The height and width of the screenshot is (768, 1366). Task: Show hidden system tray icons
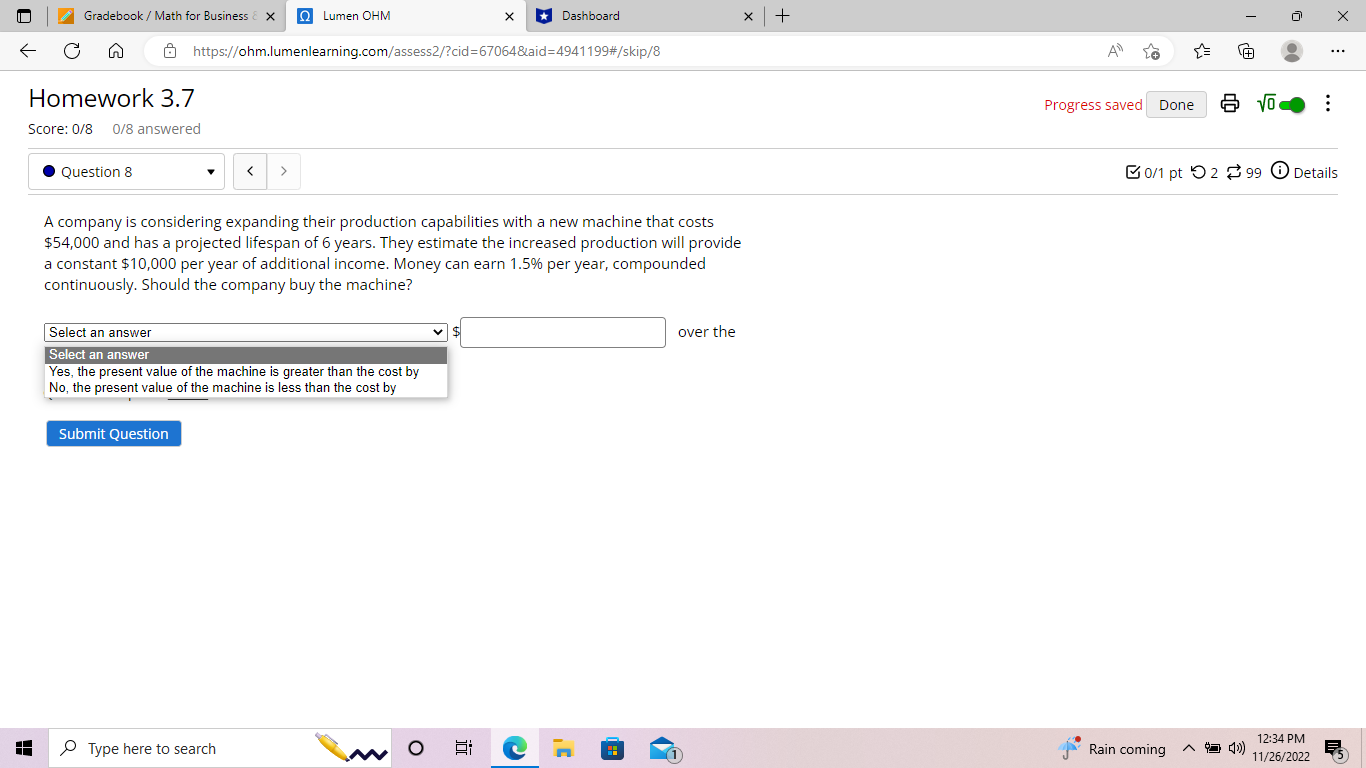coord(1188,748)
